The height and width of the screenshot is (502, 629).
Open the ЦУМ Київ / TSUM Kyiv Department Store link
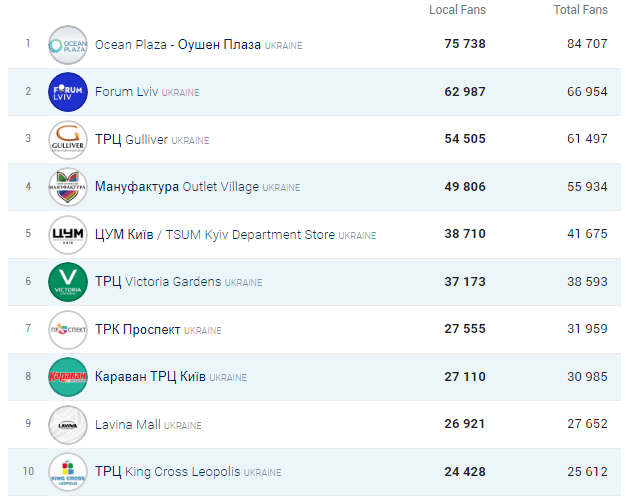pyautogui.click(x=215, y=235)
